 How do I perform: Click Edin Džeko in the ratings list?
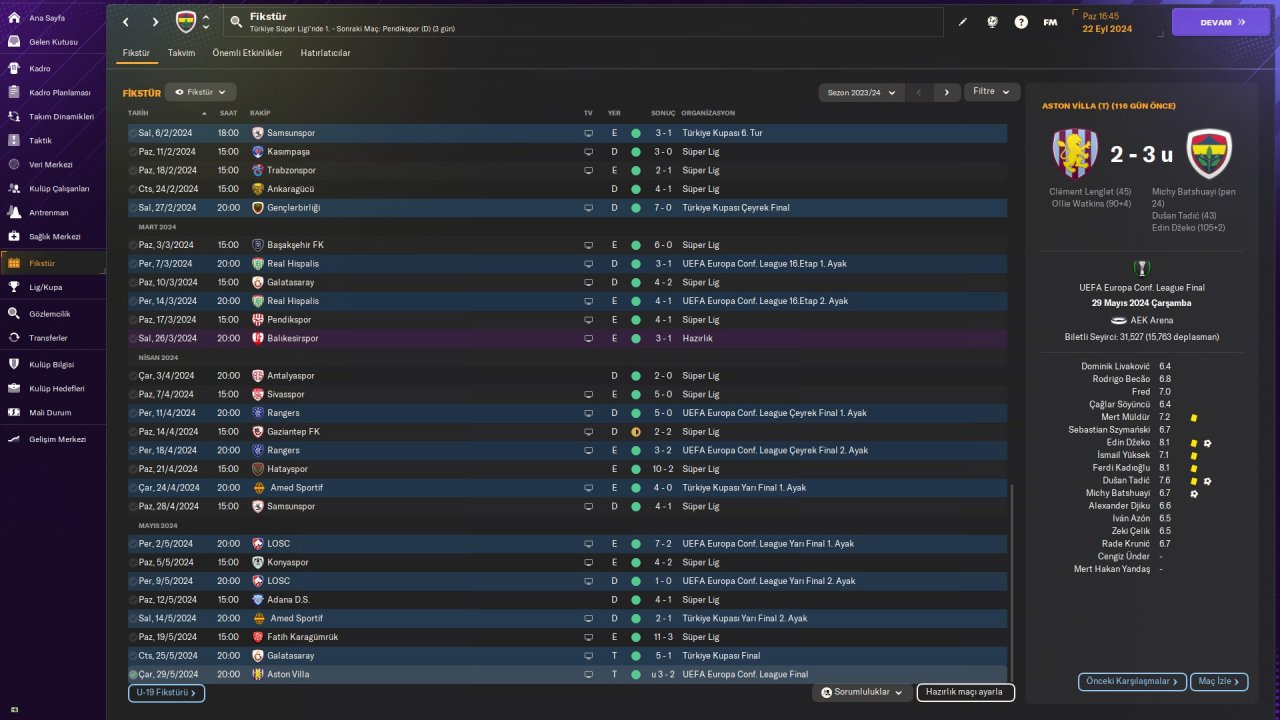click(x=1128, y=442)
